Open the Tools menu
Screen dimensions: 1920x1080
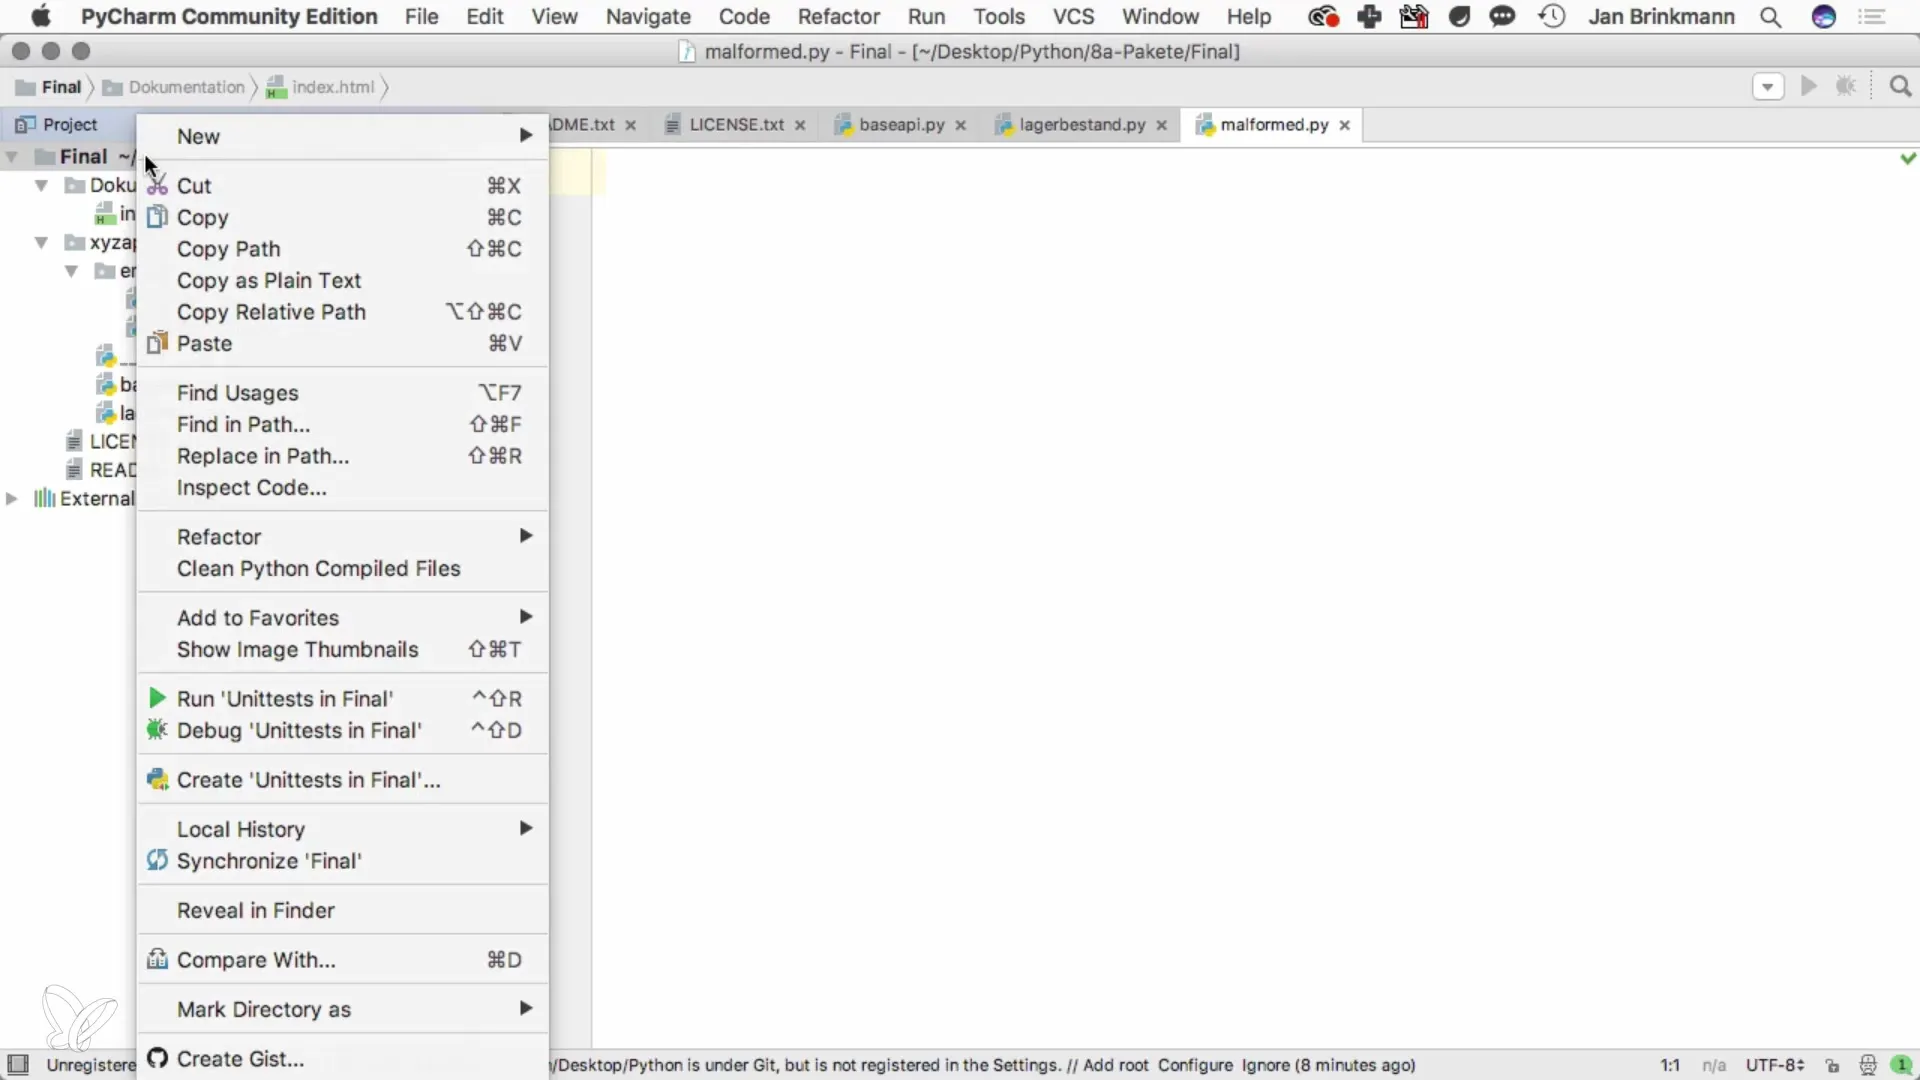point(999,17)
